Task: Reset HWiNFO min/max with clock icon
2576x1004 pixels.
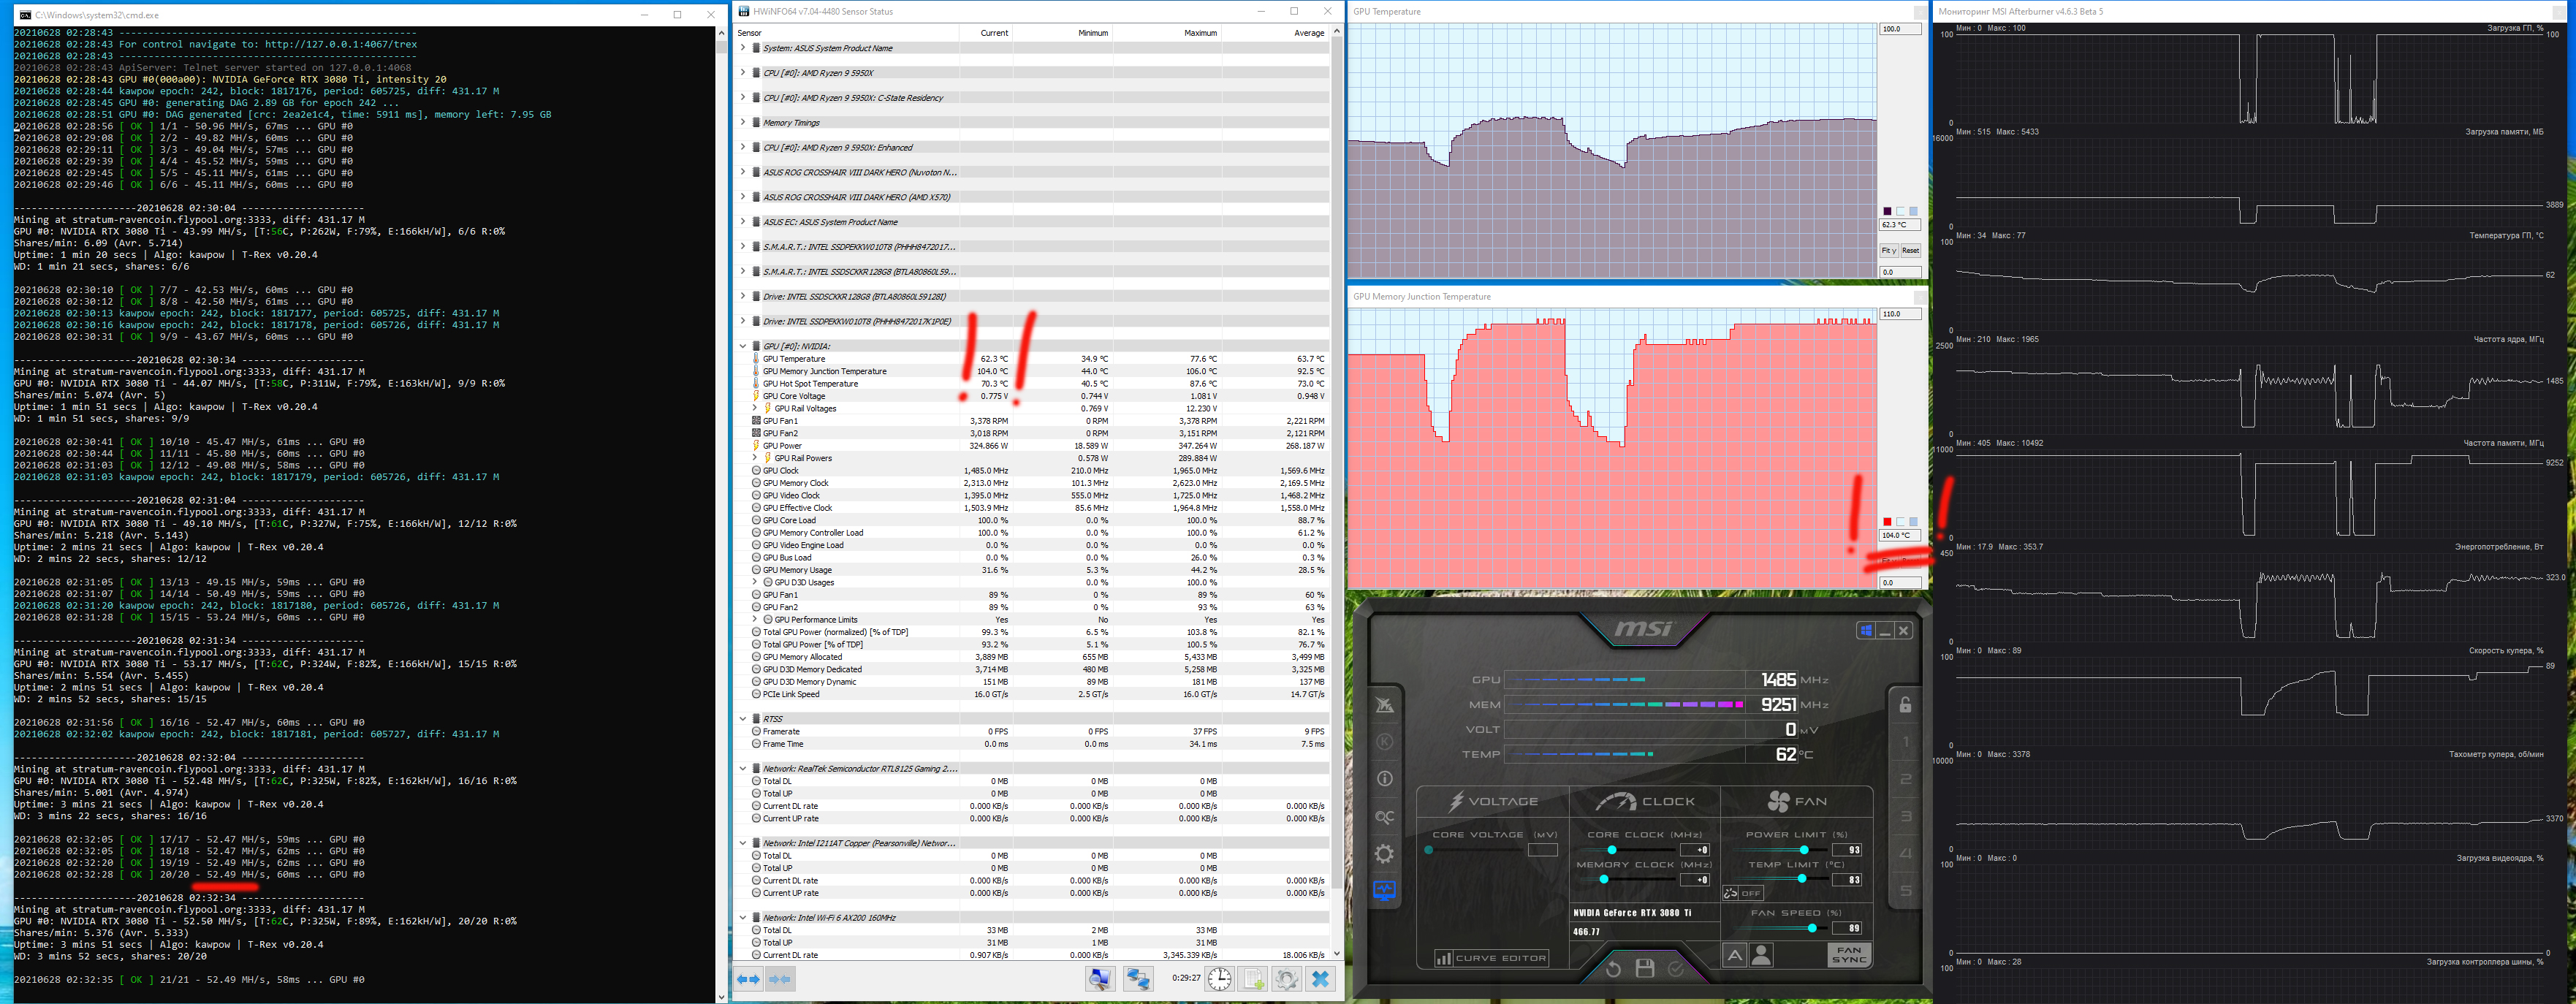Action: point(1219,979)
